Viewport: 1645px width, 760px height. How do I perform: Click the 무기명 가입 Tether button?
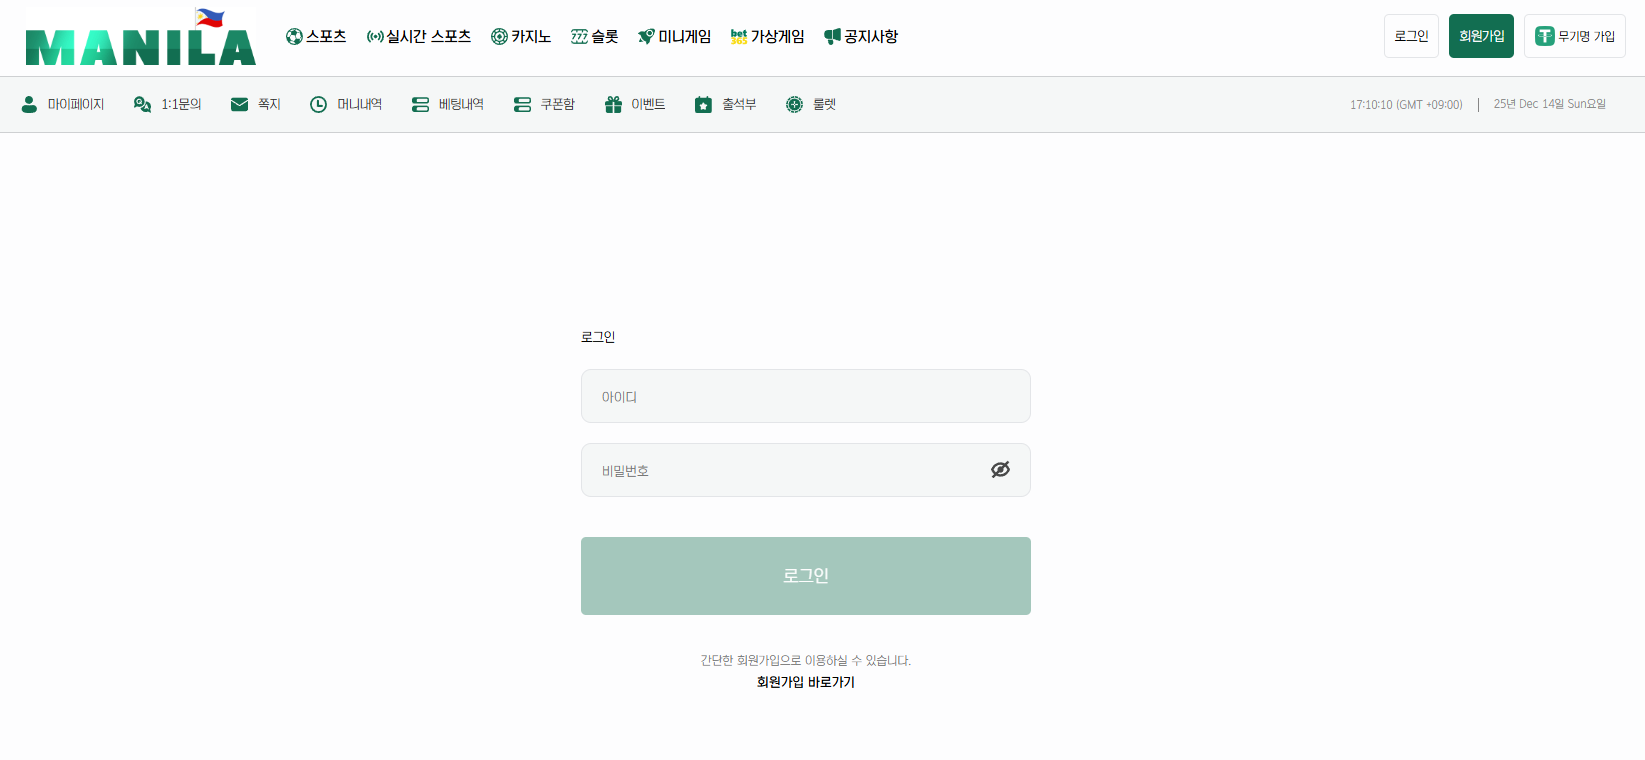1574,36
